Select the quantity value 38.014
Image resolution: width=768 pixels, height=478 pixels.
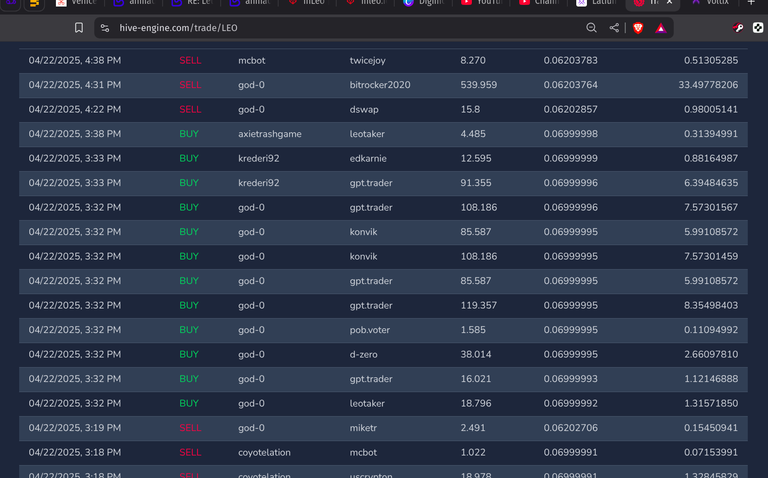point(476,355)
